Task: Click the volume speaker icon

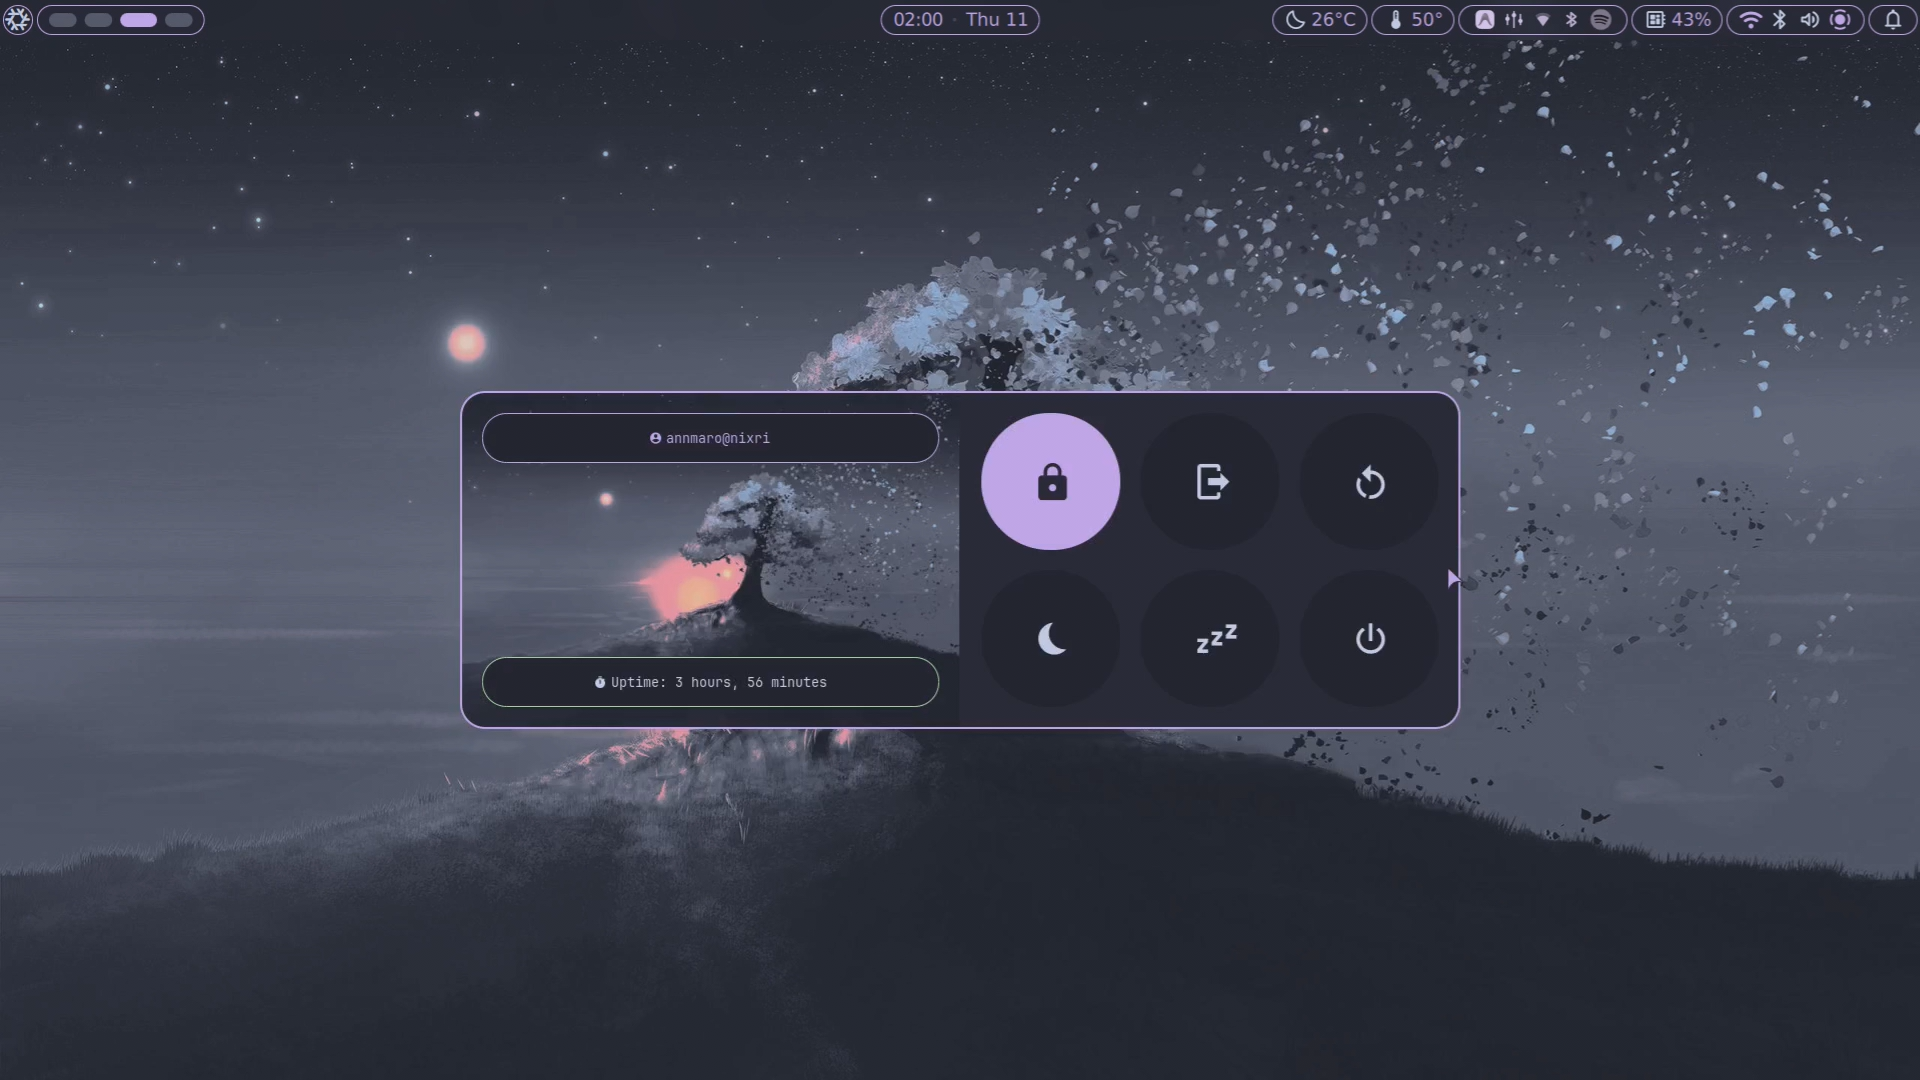Action: point(1810,20)
